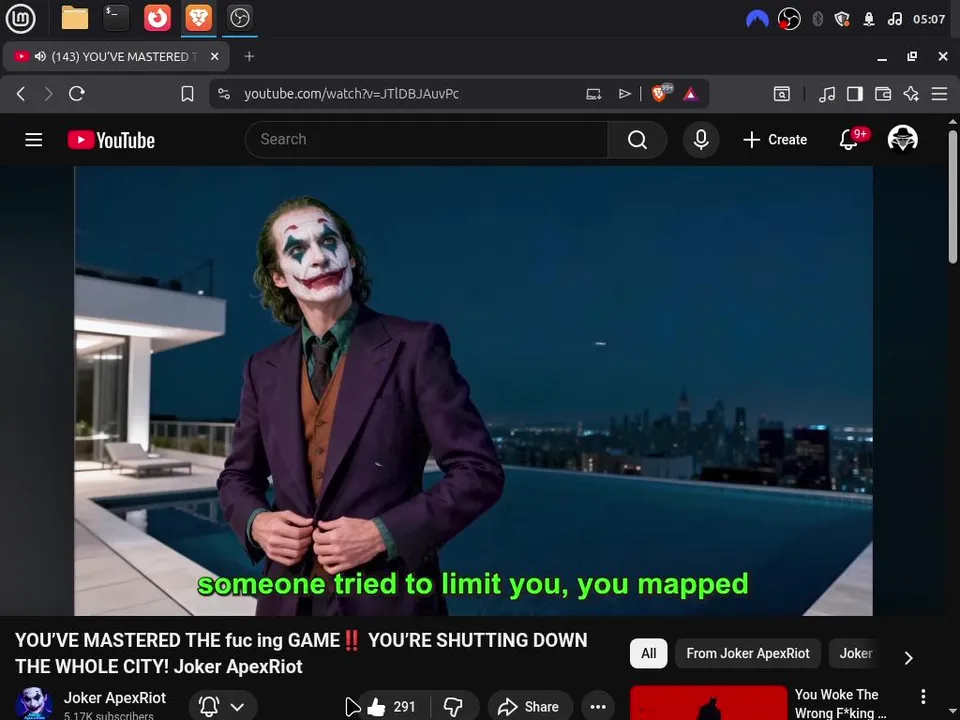960x720 pixels.
Task: Open OBS Studio taskbar window
Action: pos(239,18)
